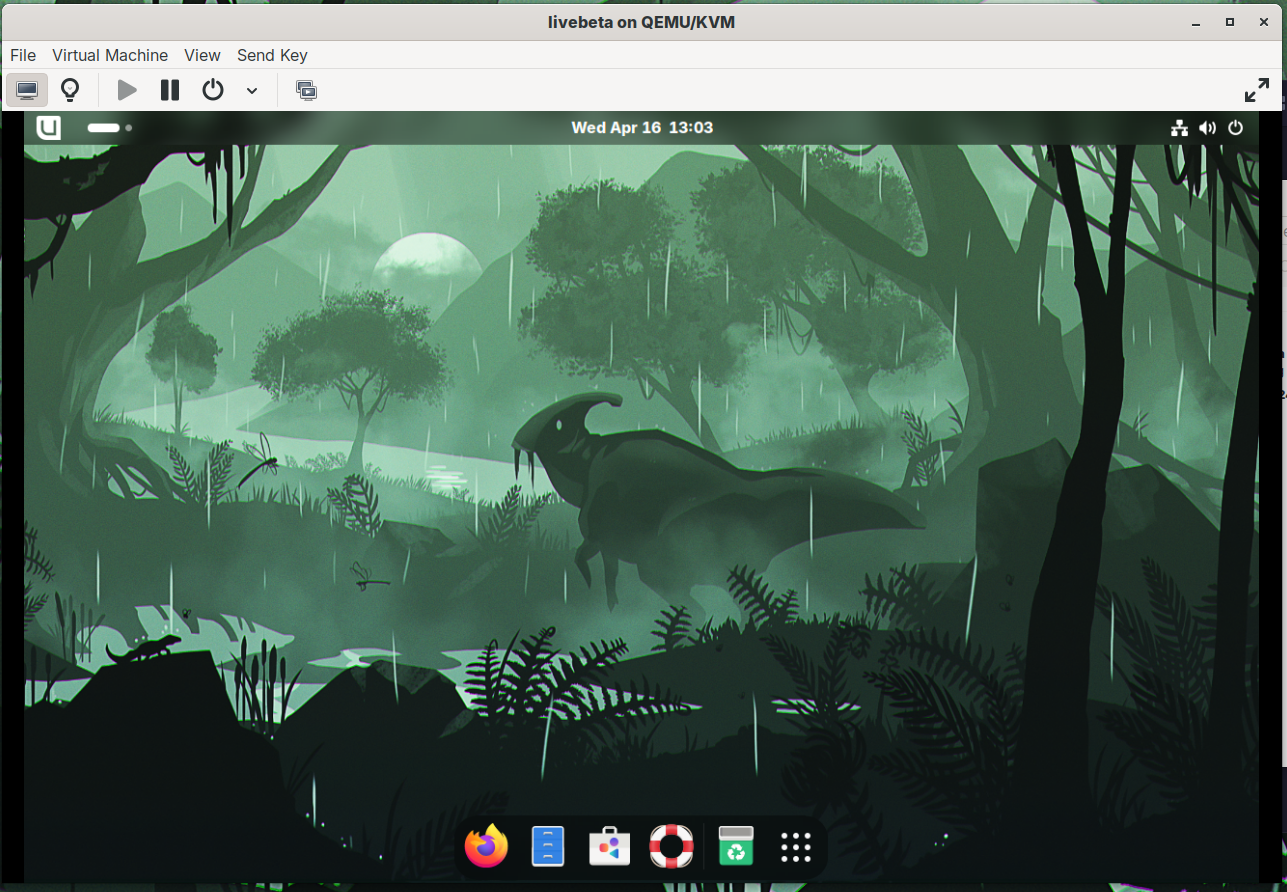
Task: Open the Help lifebuoy app
Action: [671, 847]
